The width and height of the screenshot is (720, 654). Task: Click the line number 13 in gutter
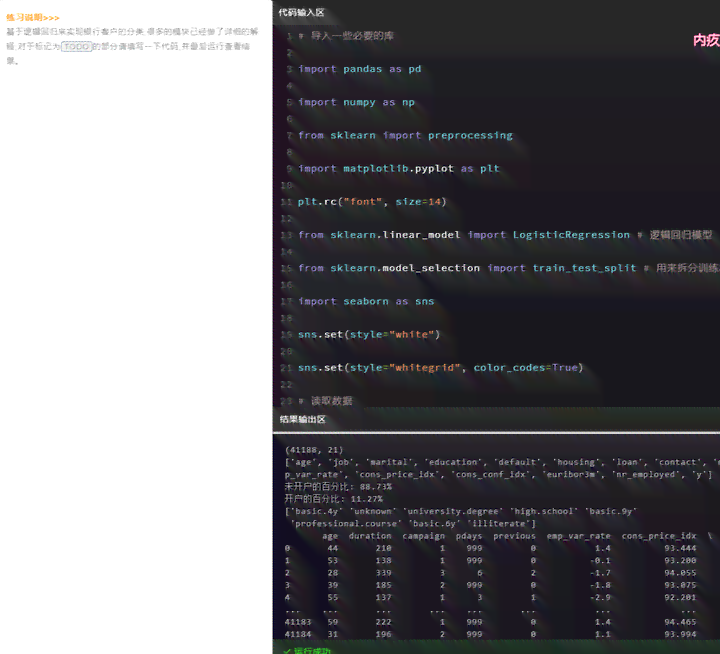click(287, 235)
